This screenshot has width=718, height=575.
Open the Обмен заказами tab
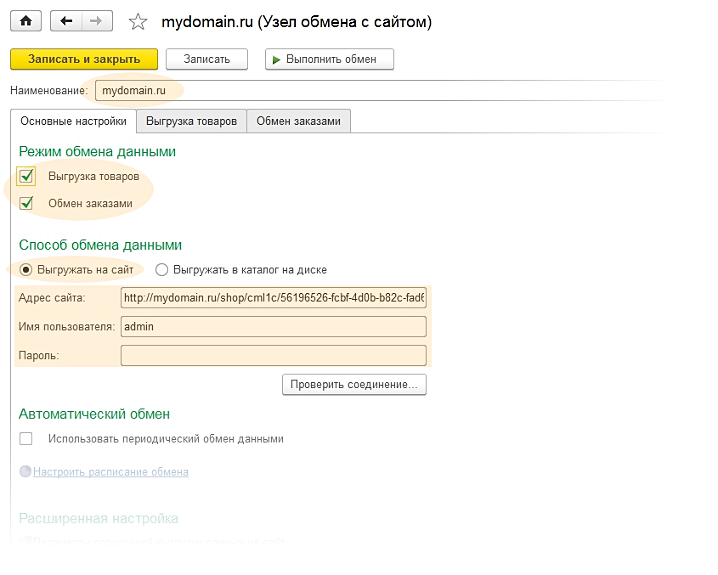click(x=298, y=121)
